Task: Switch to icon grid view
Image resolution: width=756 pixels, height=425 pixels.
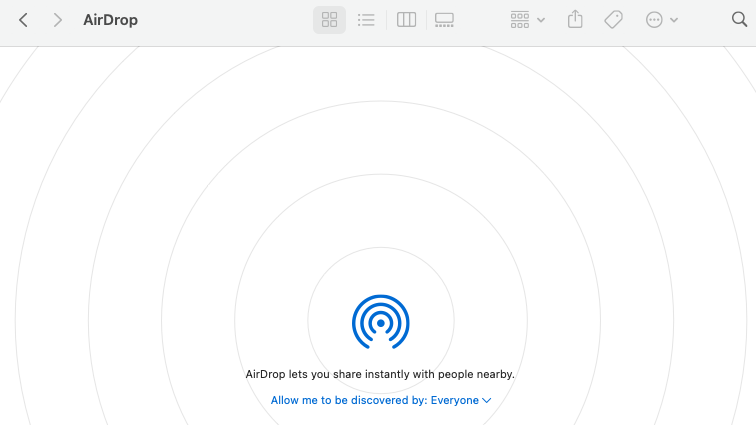Action: [329, 20]
